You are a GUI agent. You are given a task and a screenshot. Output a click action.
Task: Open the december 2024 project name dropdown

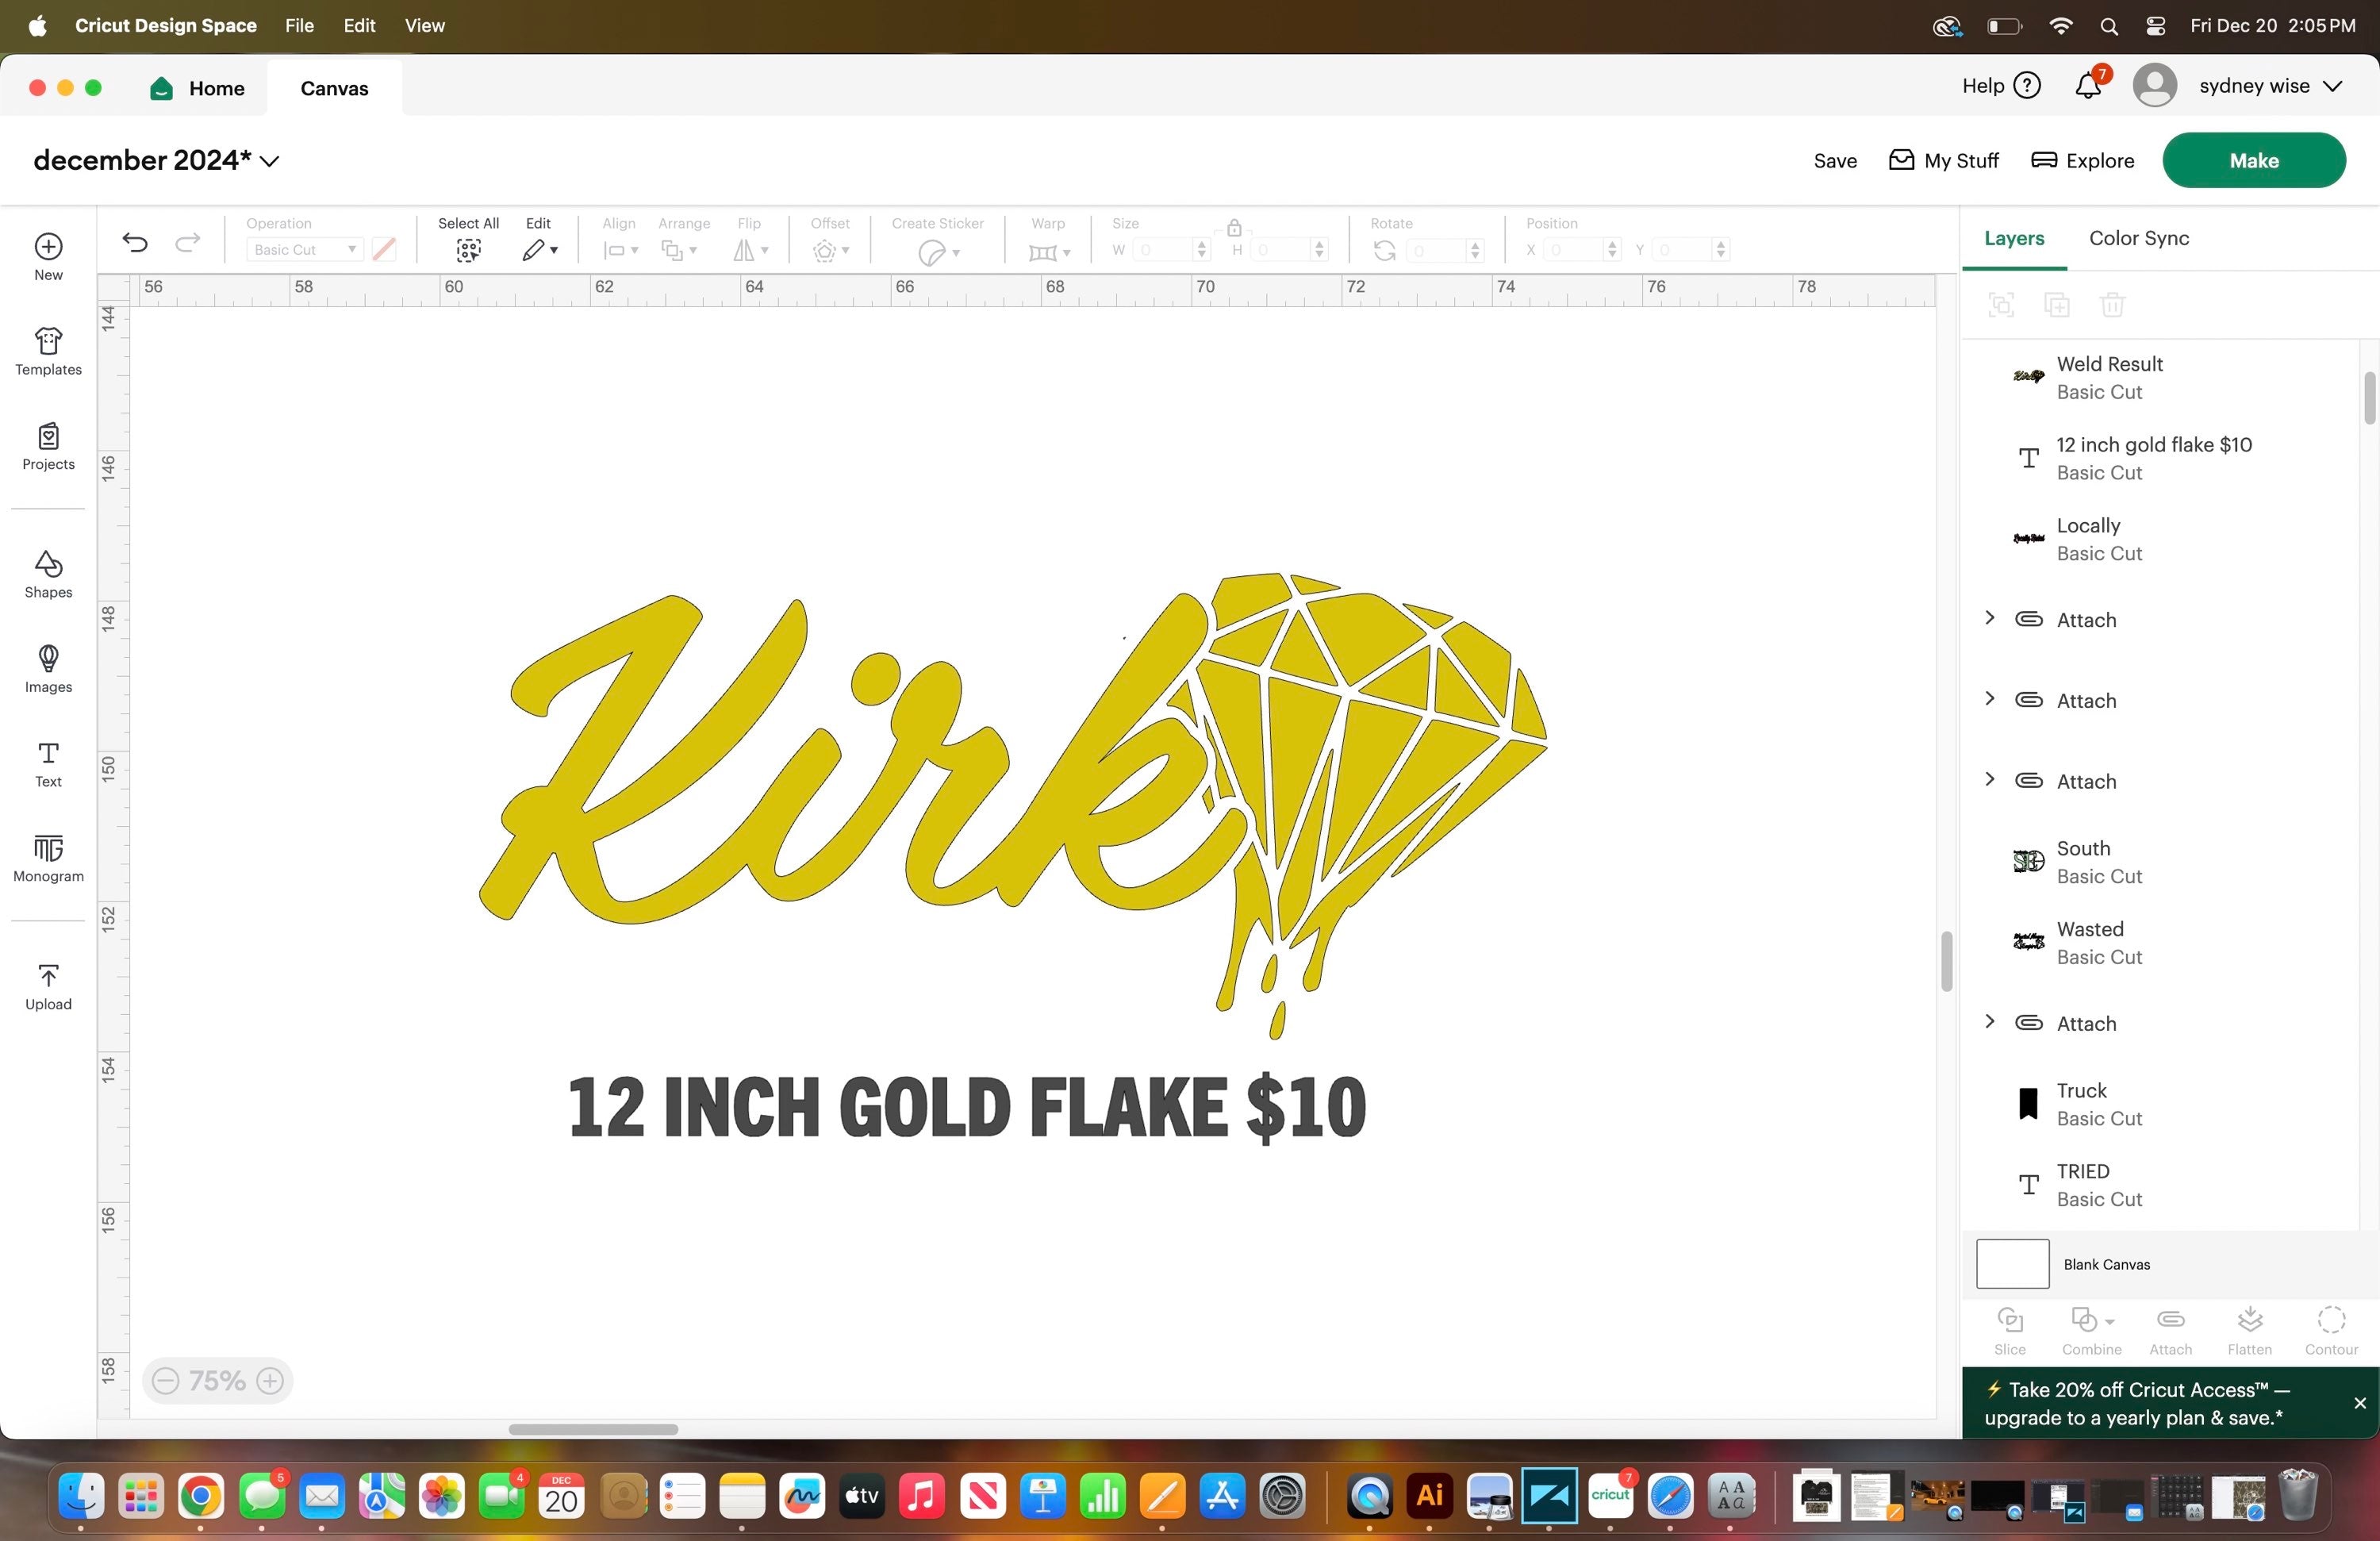click(x=270, y=161)
